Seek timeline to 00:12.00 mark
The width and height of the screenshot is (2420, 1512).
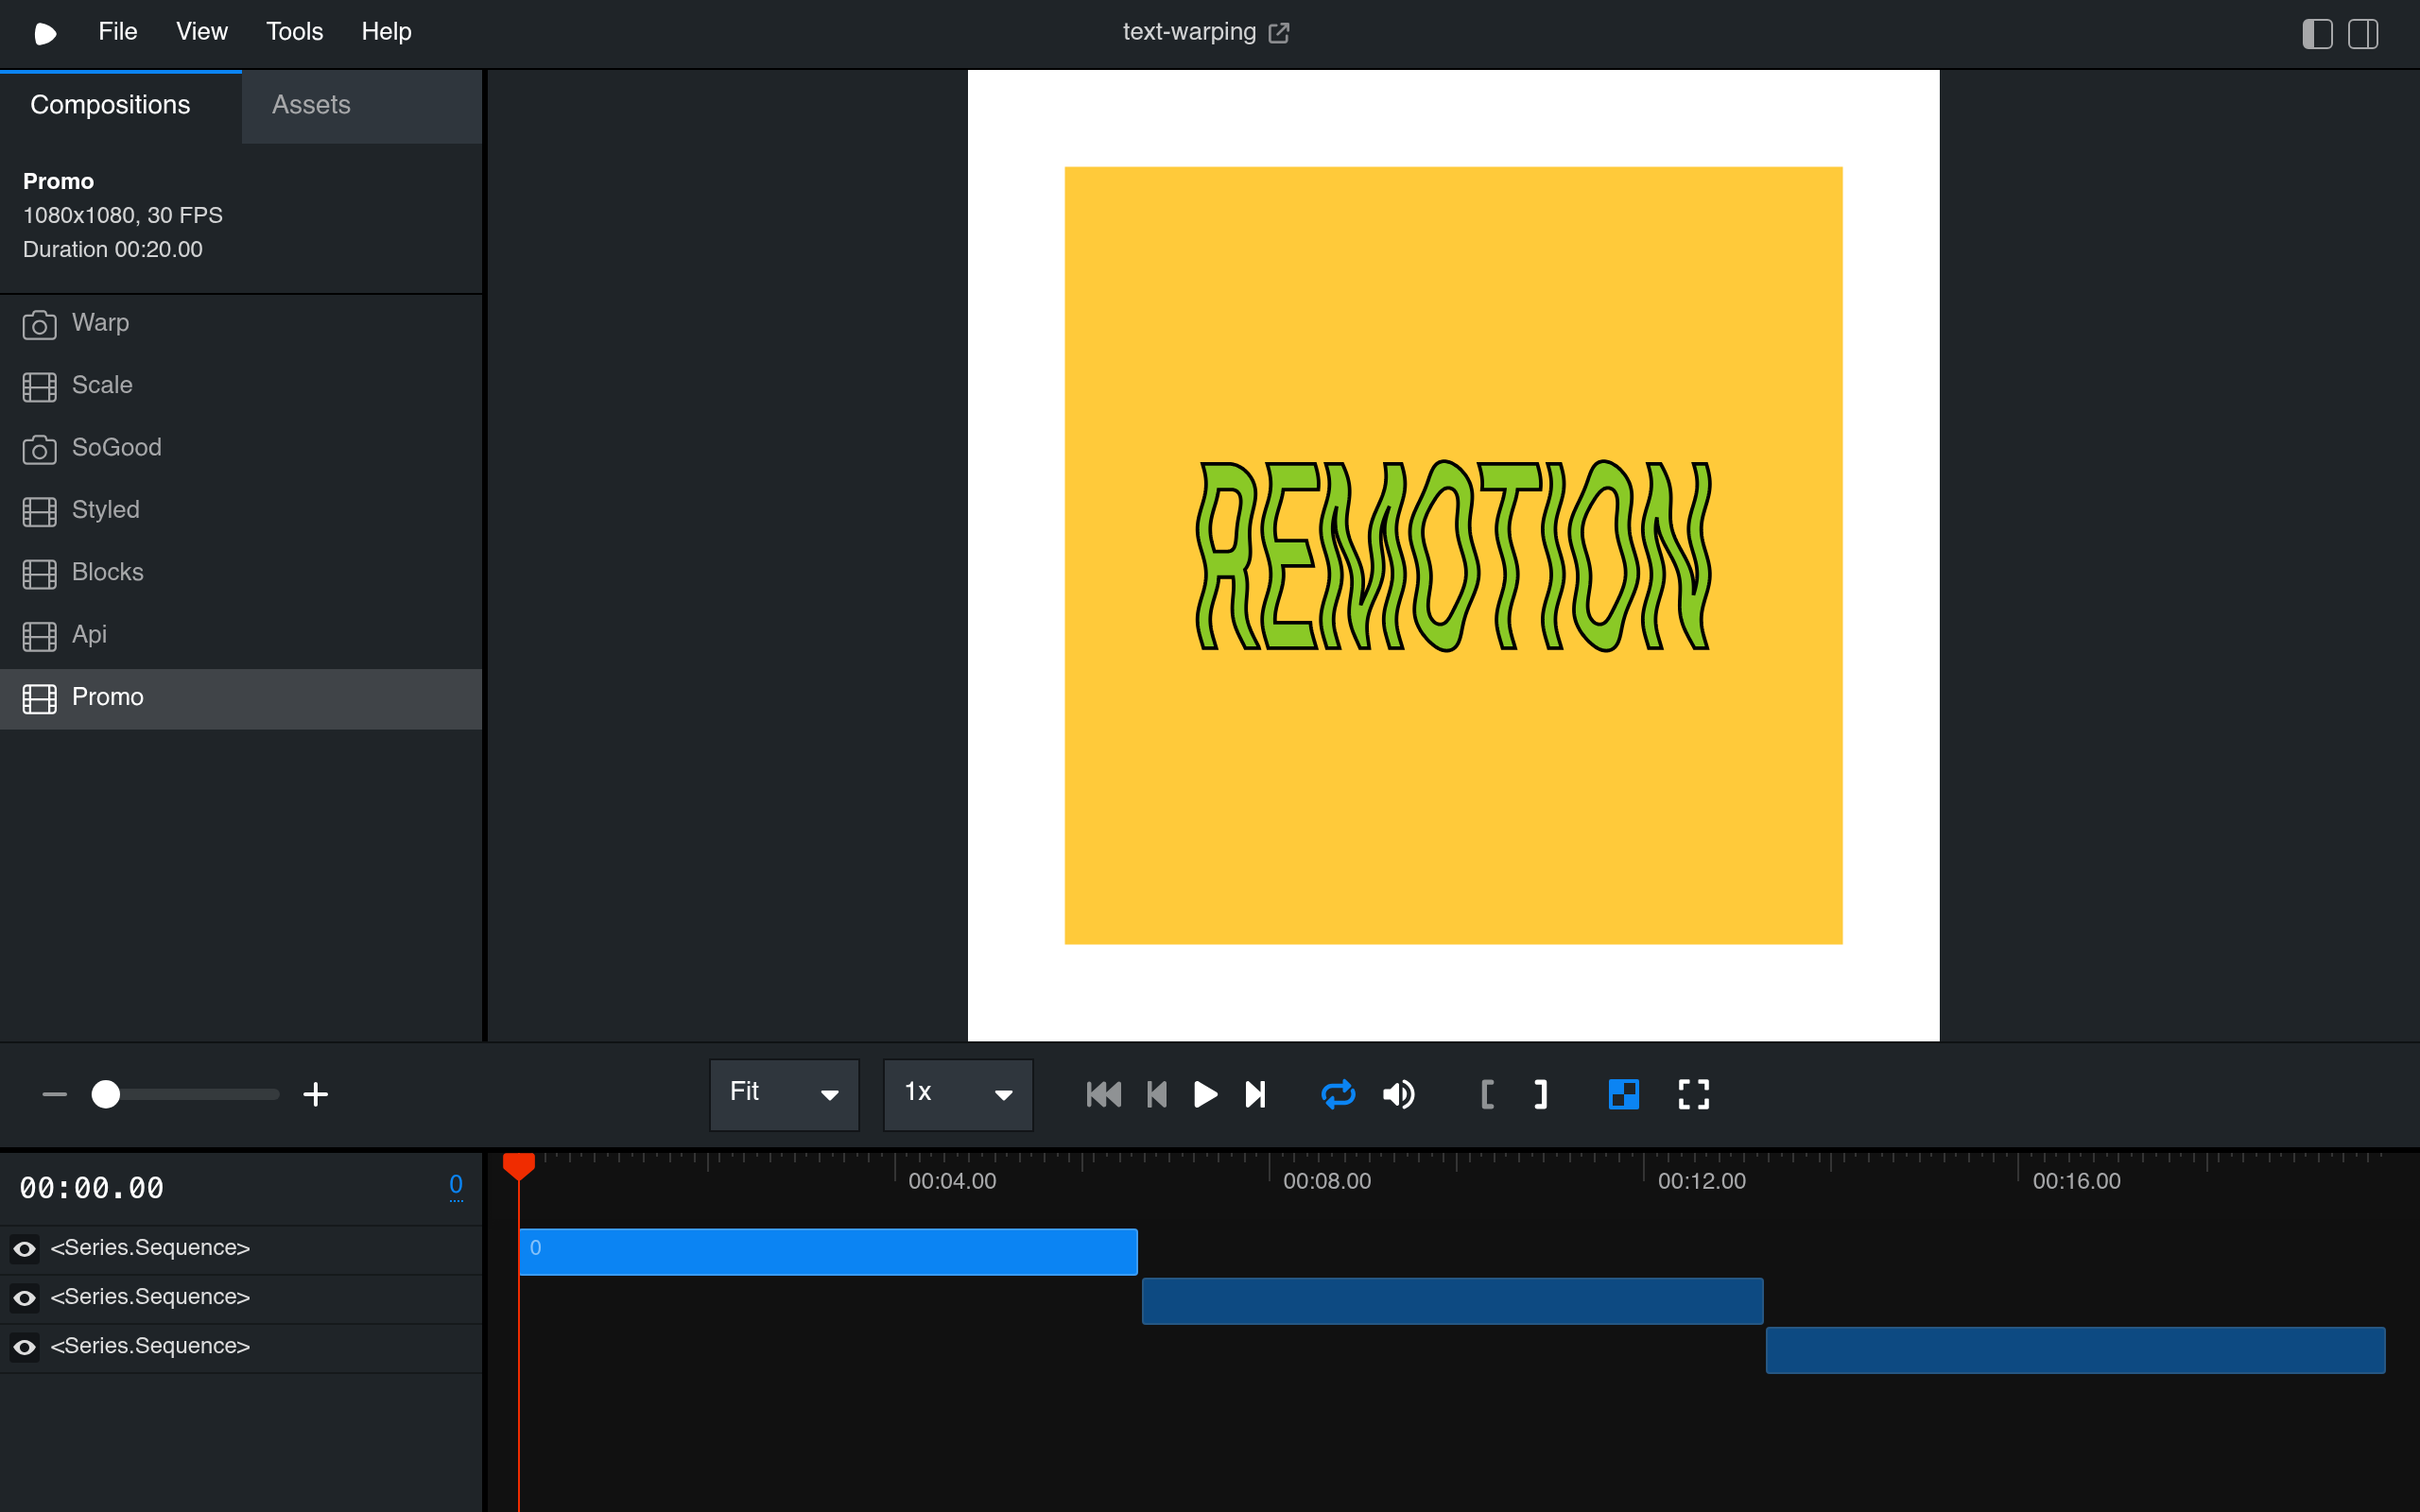pos(1702,1181)
